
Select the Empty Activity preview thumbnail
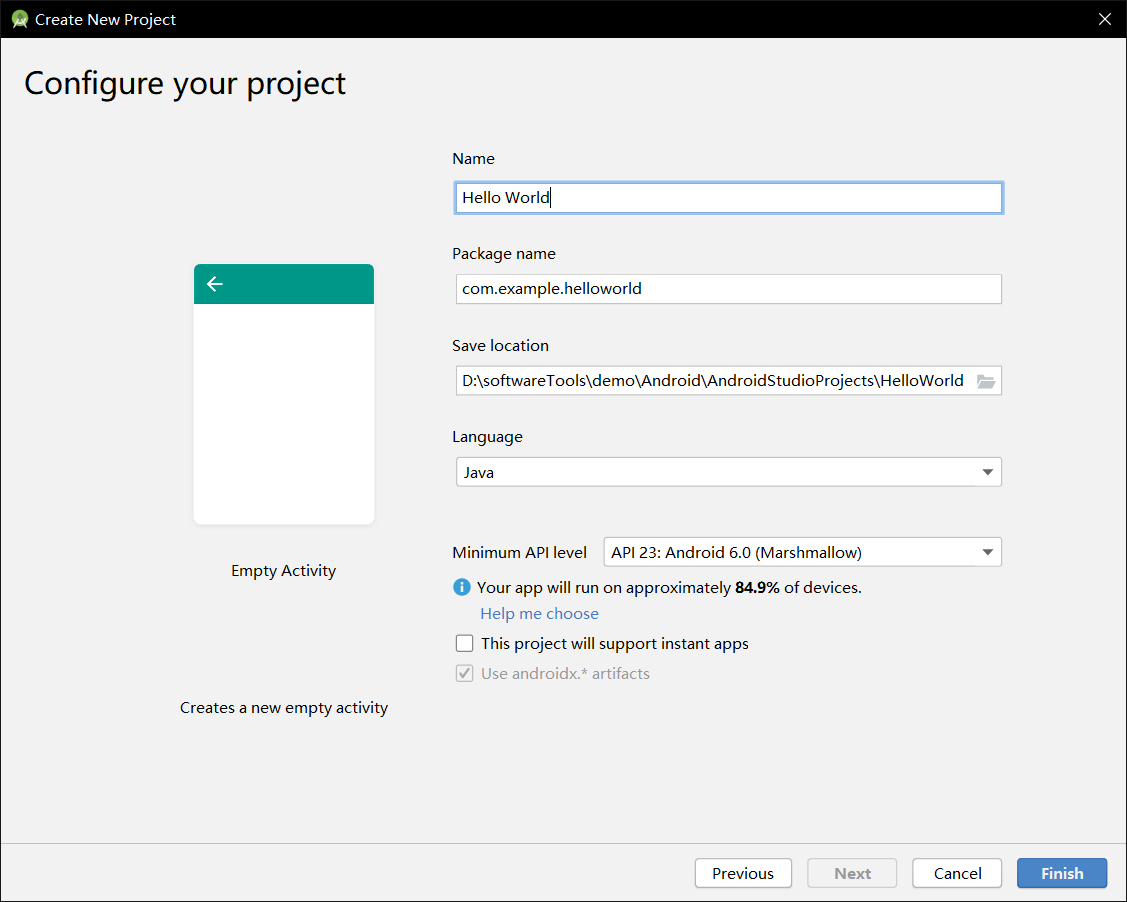pyautogui.click(x=284, y=394)
